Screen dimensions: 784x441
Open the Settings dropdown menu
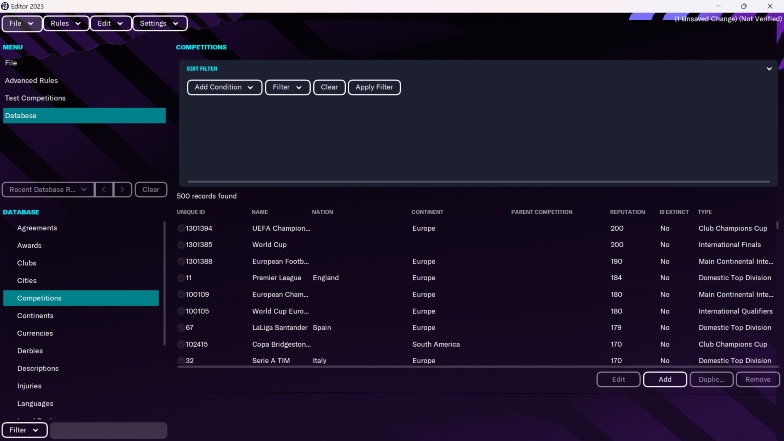click(160, 24)
